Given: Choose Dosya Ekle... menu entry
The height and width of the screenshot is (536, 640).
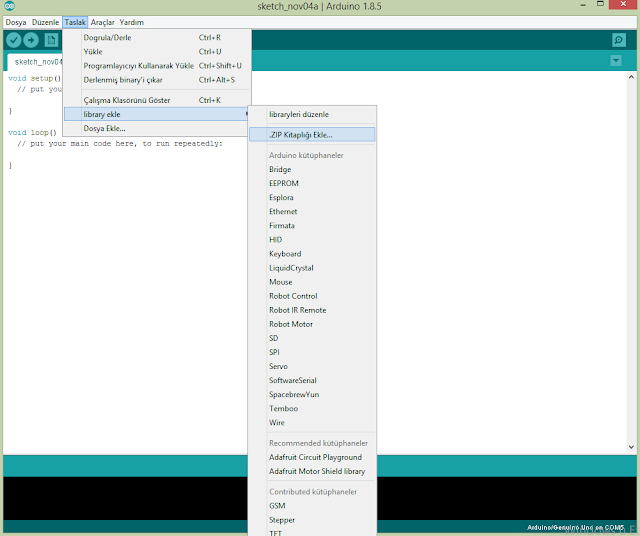Looking at the screenshot, I should [x=157, y=128].
